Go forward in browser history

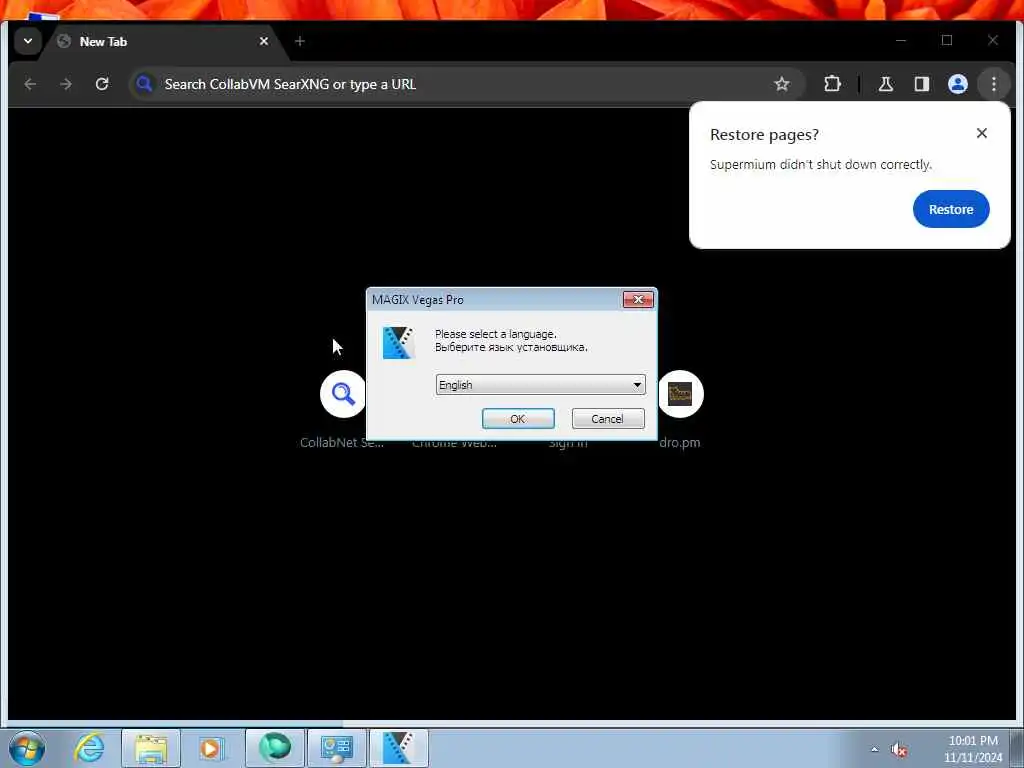pyautogui.click(x=66, y=84)
